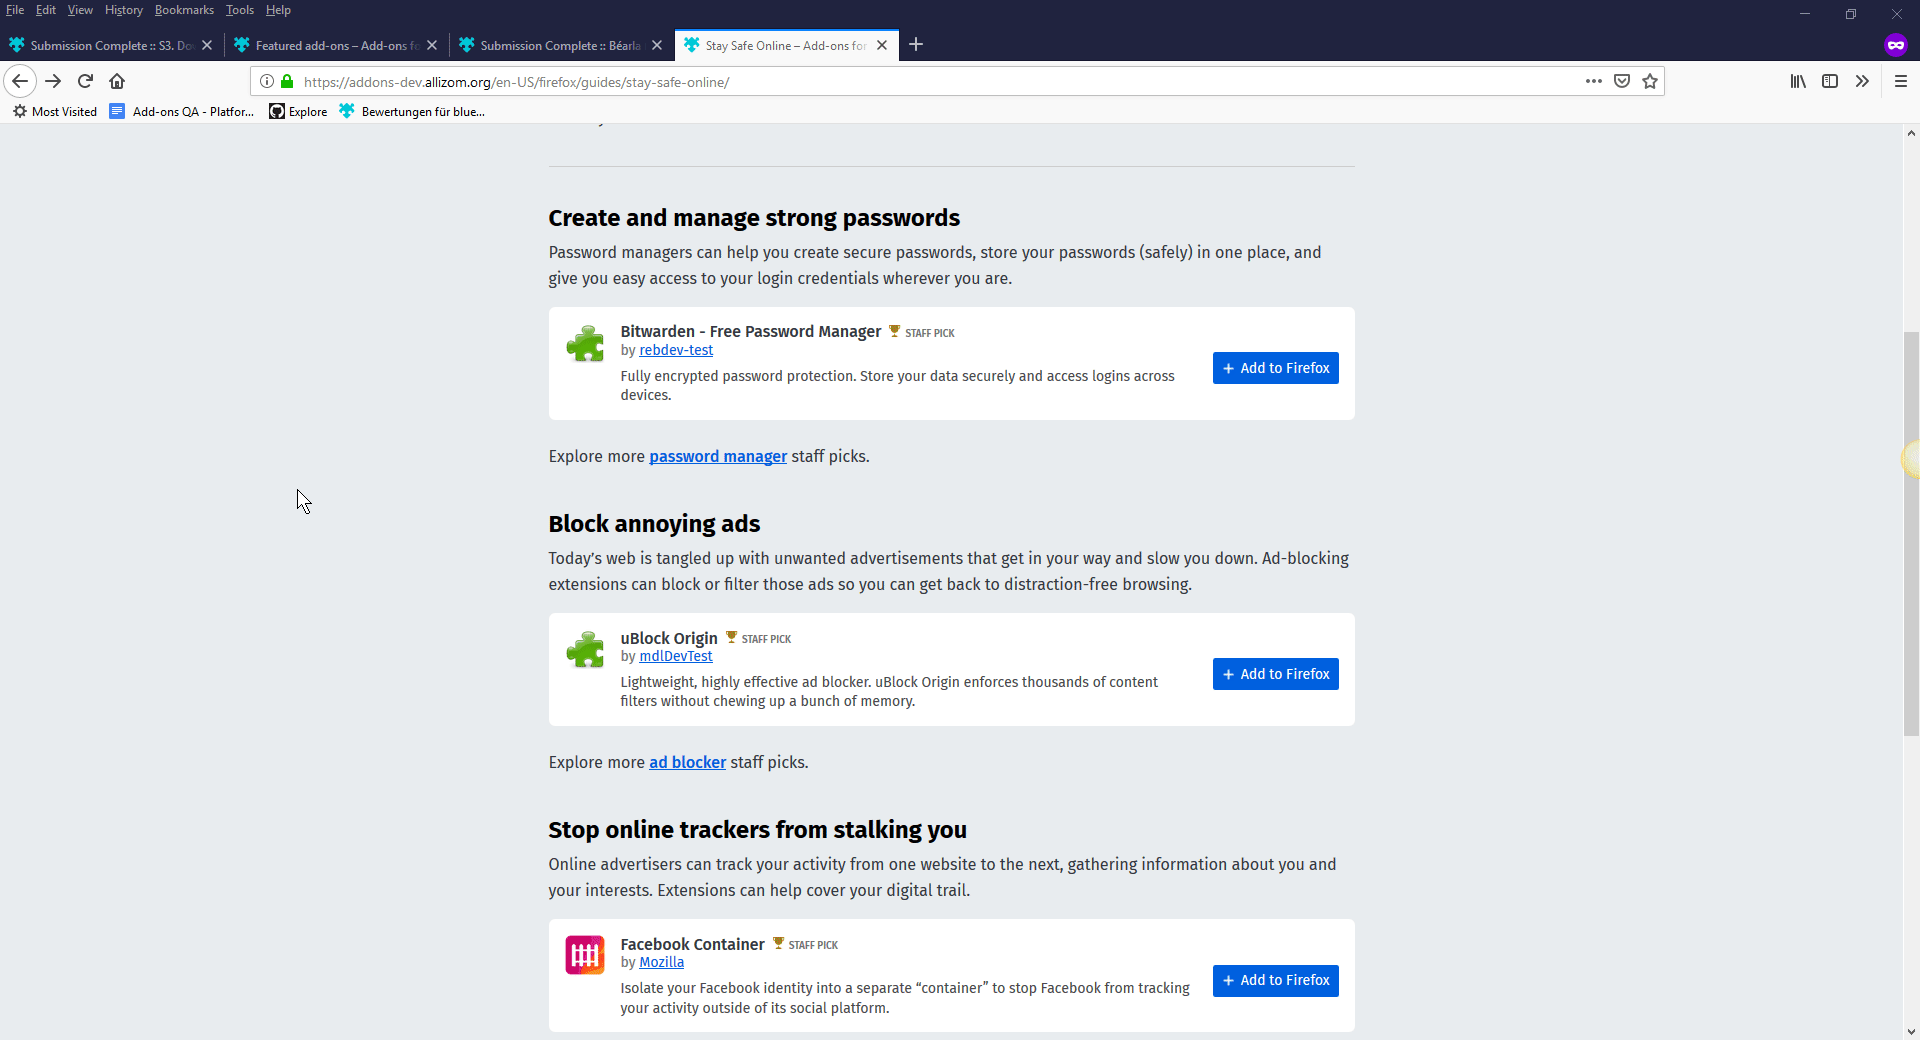
Task: Open the Bookmarks menu
Action: pyautogui.click(x=184, y=10)
